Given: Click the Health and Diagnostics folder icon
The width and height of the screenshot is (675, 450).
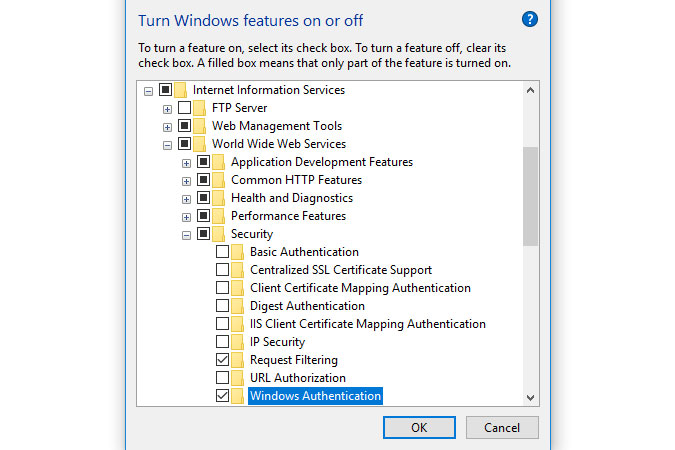Looking at the screenshot, I should [219, 198].
